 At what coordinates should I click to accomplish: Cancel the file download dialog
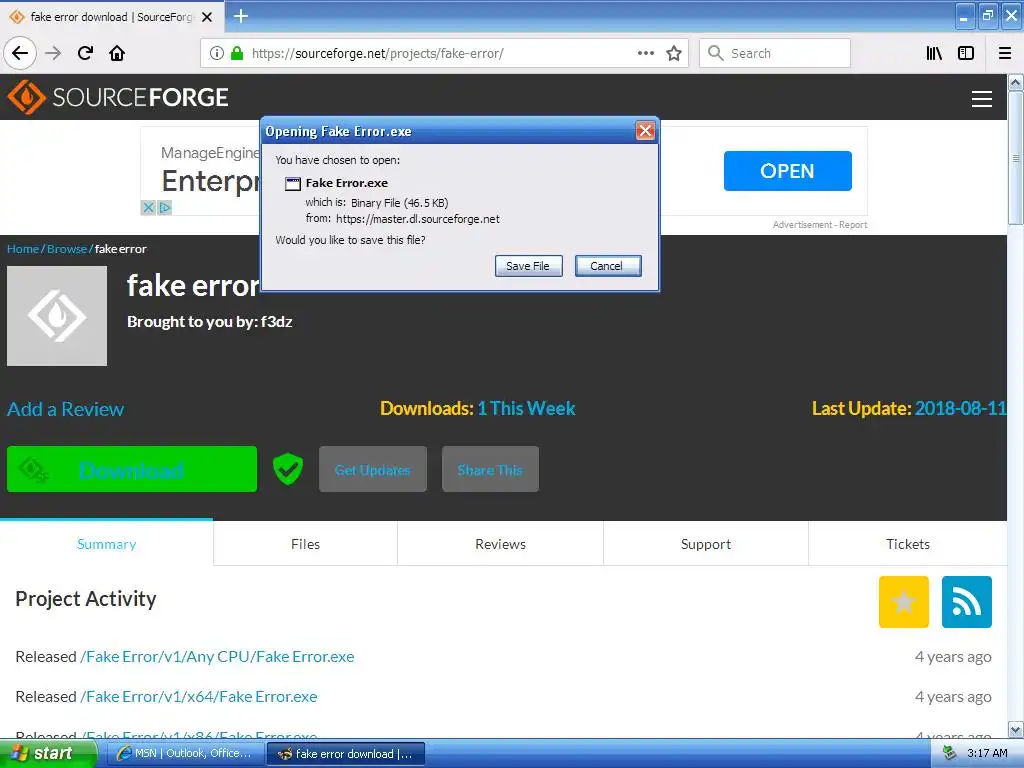607,266
